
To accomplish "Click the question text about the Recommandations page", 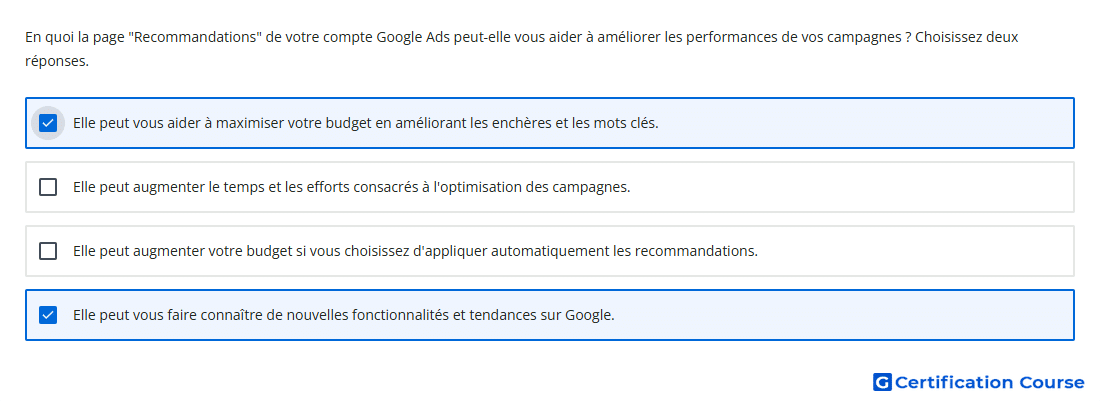I will 521,49.
